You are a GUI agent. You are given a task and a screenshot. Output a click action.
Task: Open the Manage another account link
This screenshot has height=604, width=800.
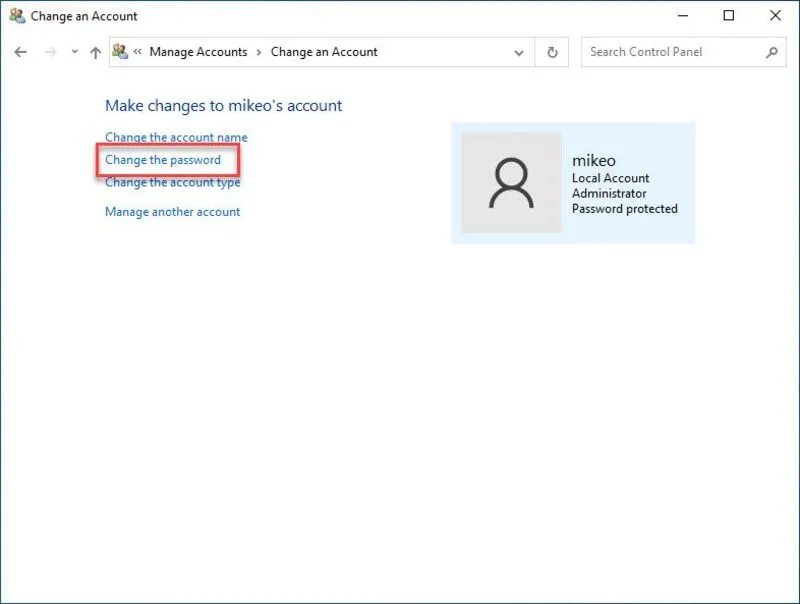click(172, 211)
